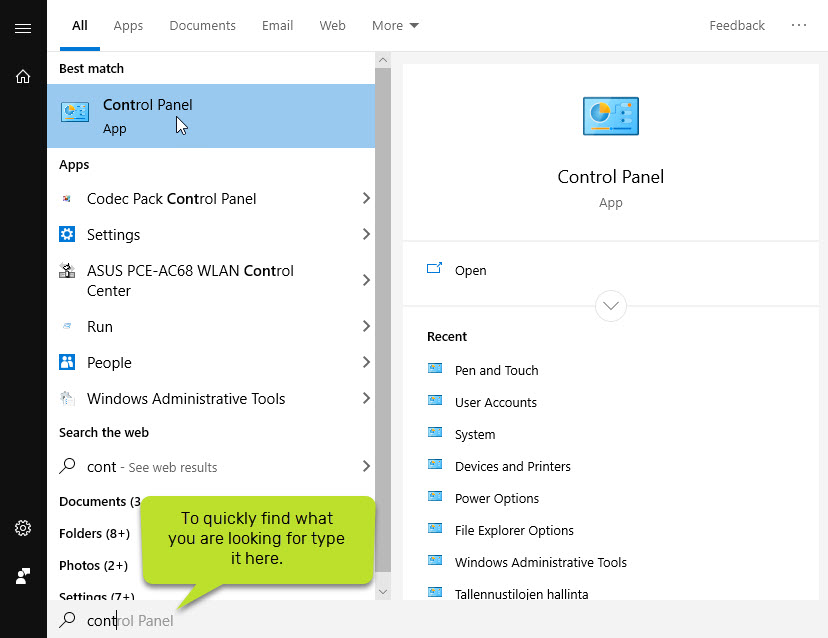Switch to the Documents tab

pos(202,26)
